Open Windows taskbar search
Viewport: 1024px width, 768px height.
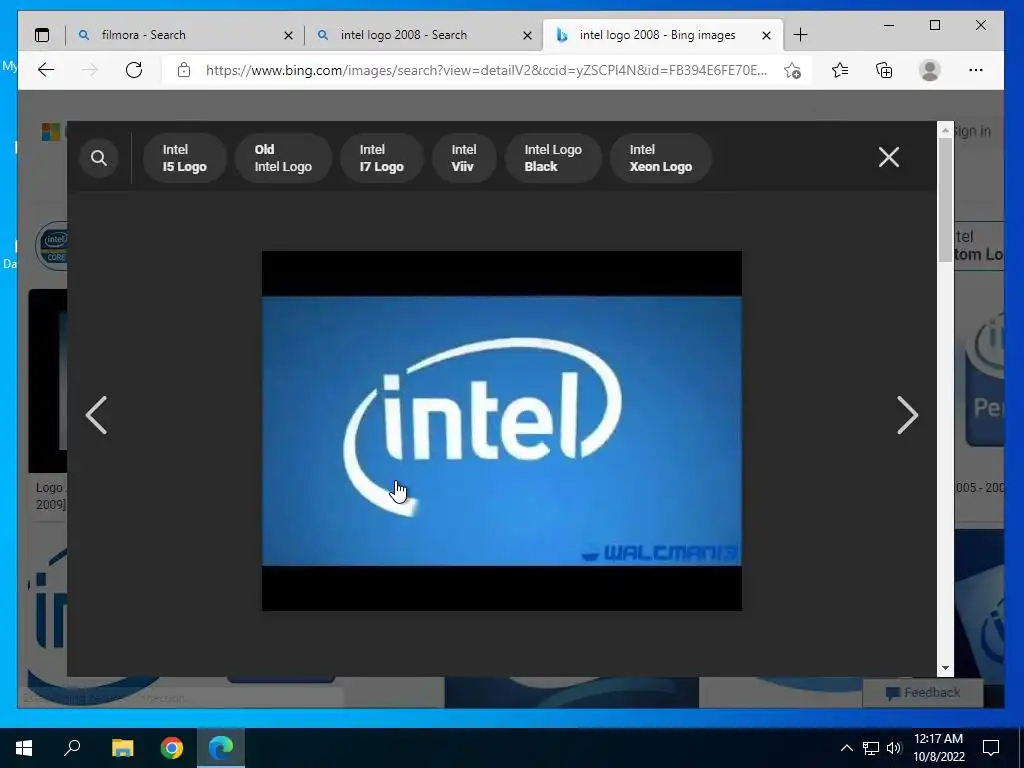tap(72, 748)
